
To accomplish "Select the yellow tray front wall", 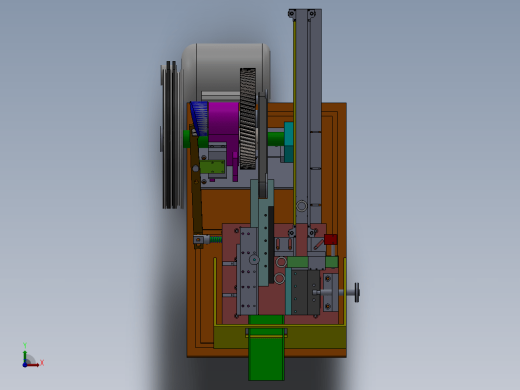I will pos(280,337).
